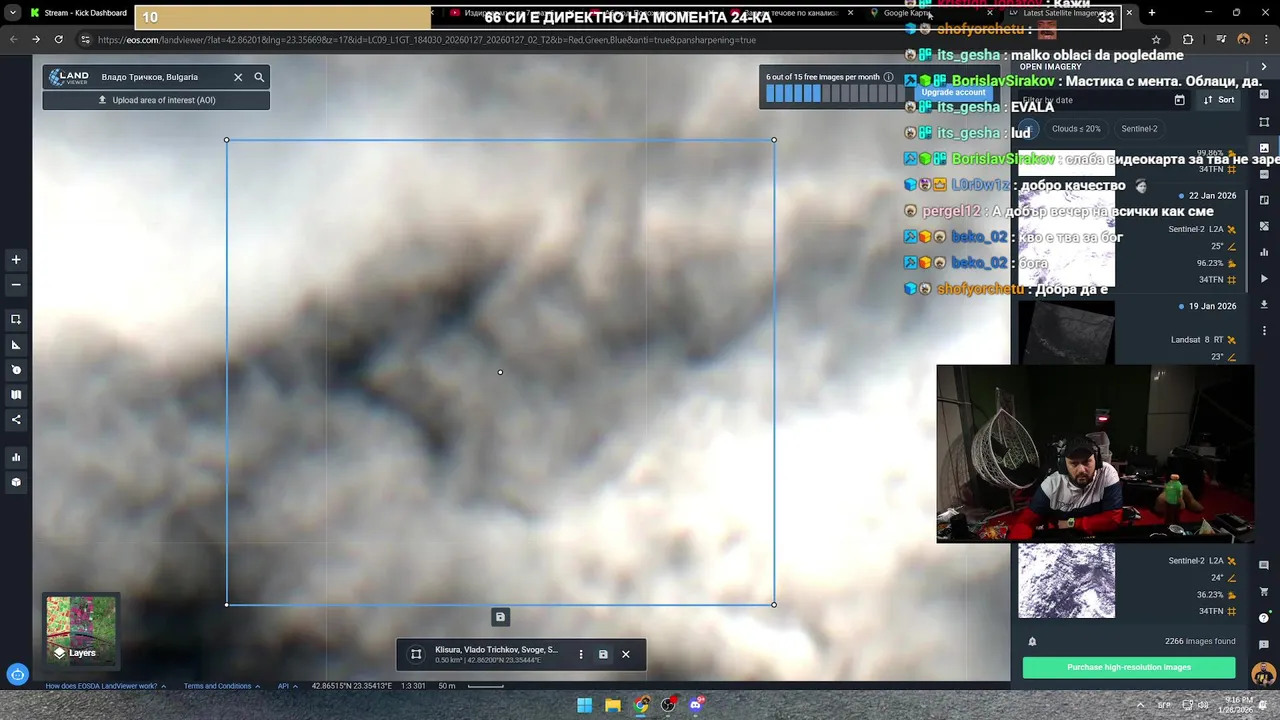Viewport: 1280px width, 720px height.
Task: Zoom out the map with minus button
Action: (16, 285)
